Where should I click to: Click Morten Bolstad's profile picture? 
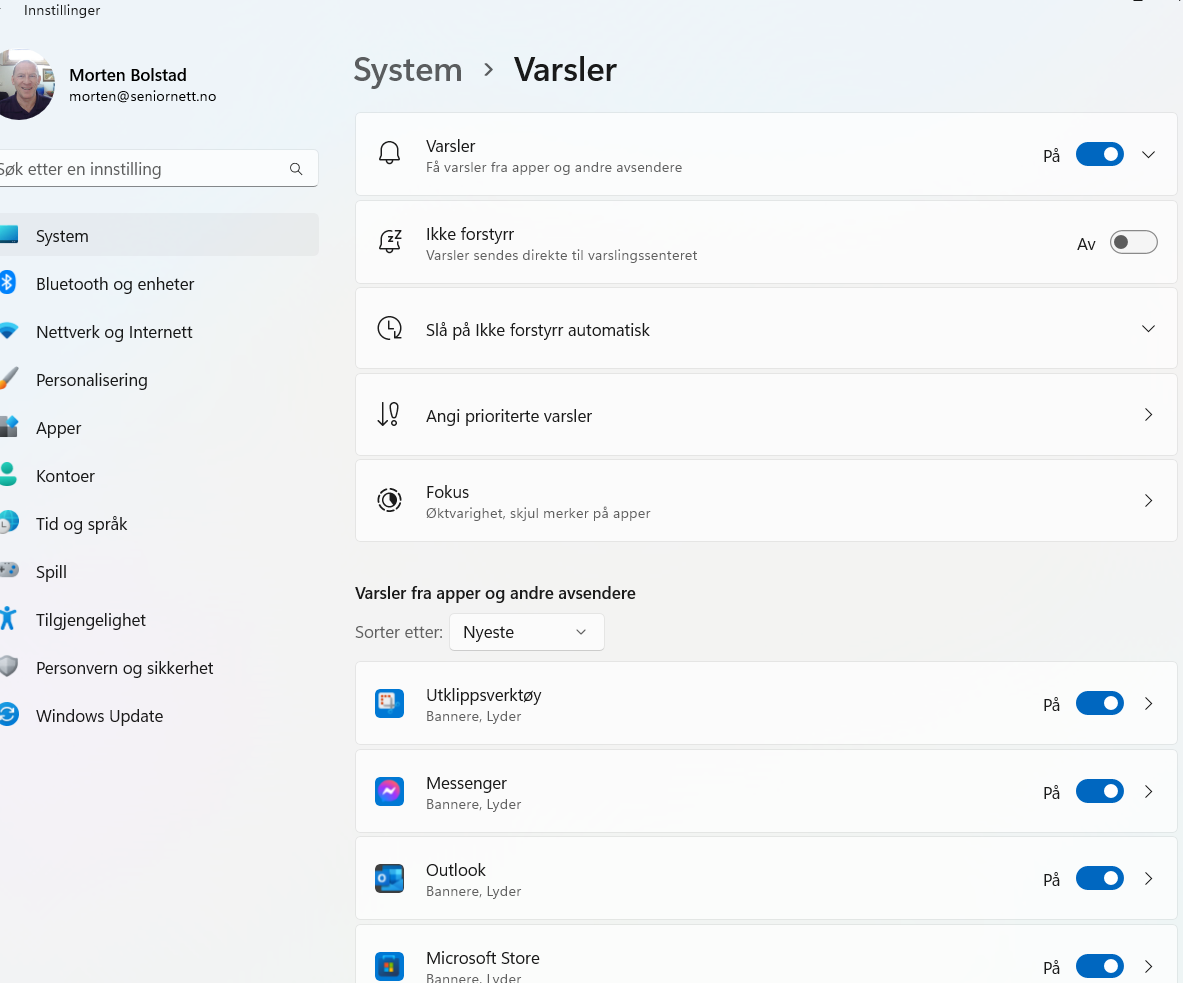(22, 86)
